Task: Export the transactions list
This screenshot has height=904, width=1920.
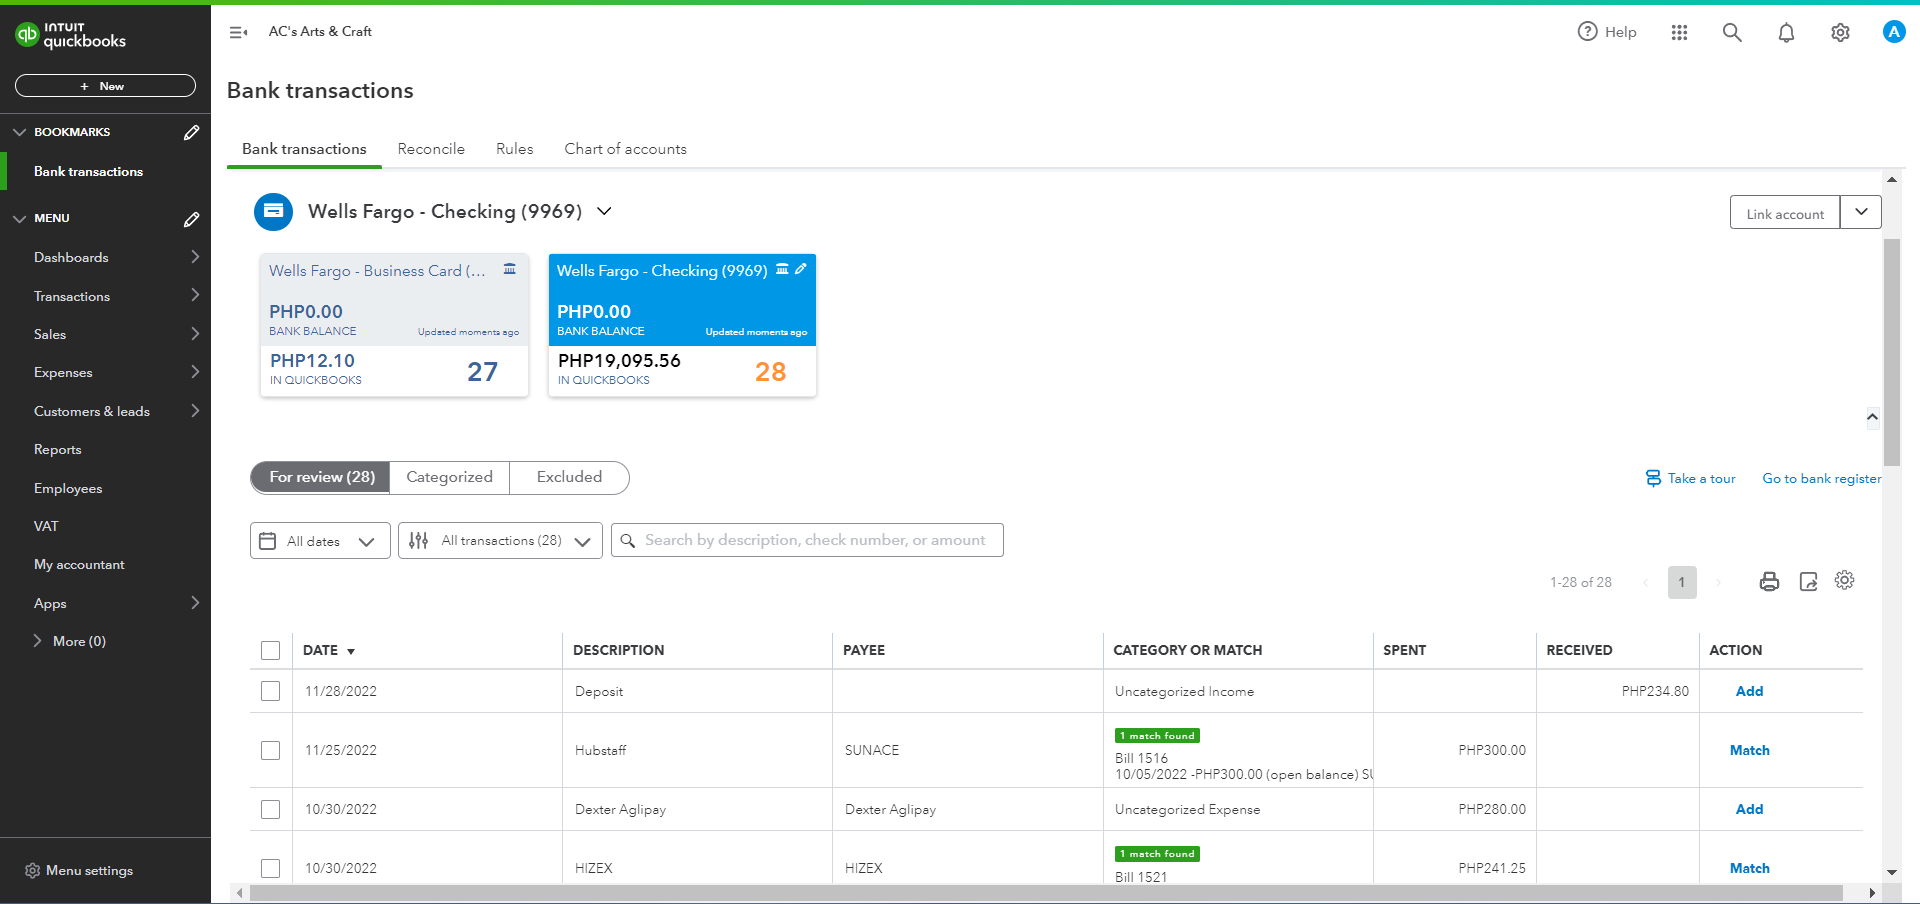Action: (1808, 581)
